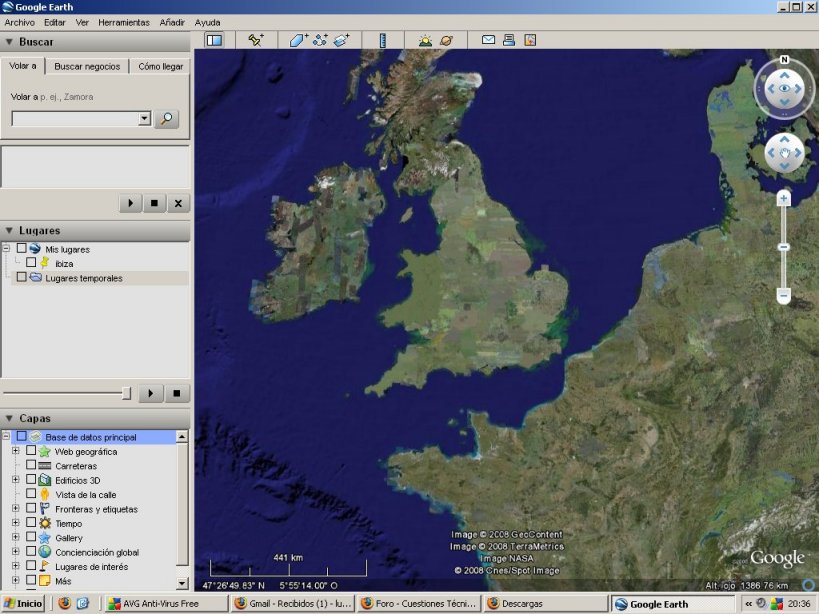Click the Volar a text input field

[x=76, y=119]
